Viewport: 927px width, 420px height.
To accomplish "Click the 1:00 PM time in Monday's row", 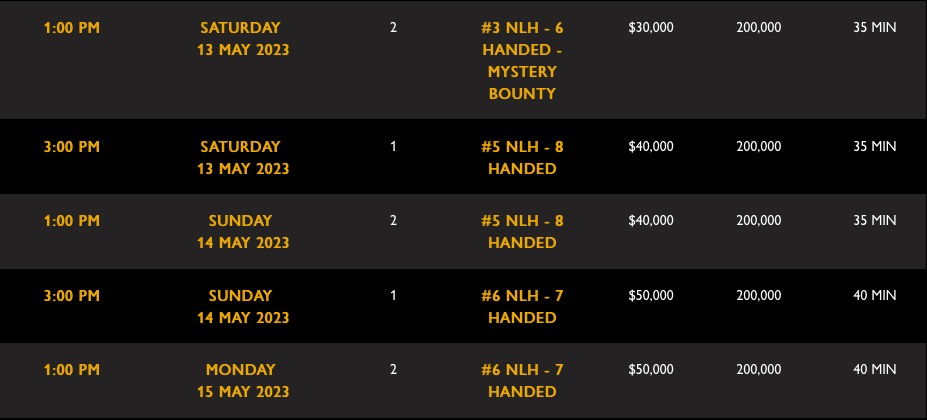I will click(72, 370).
